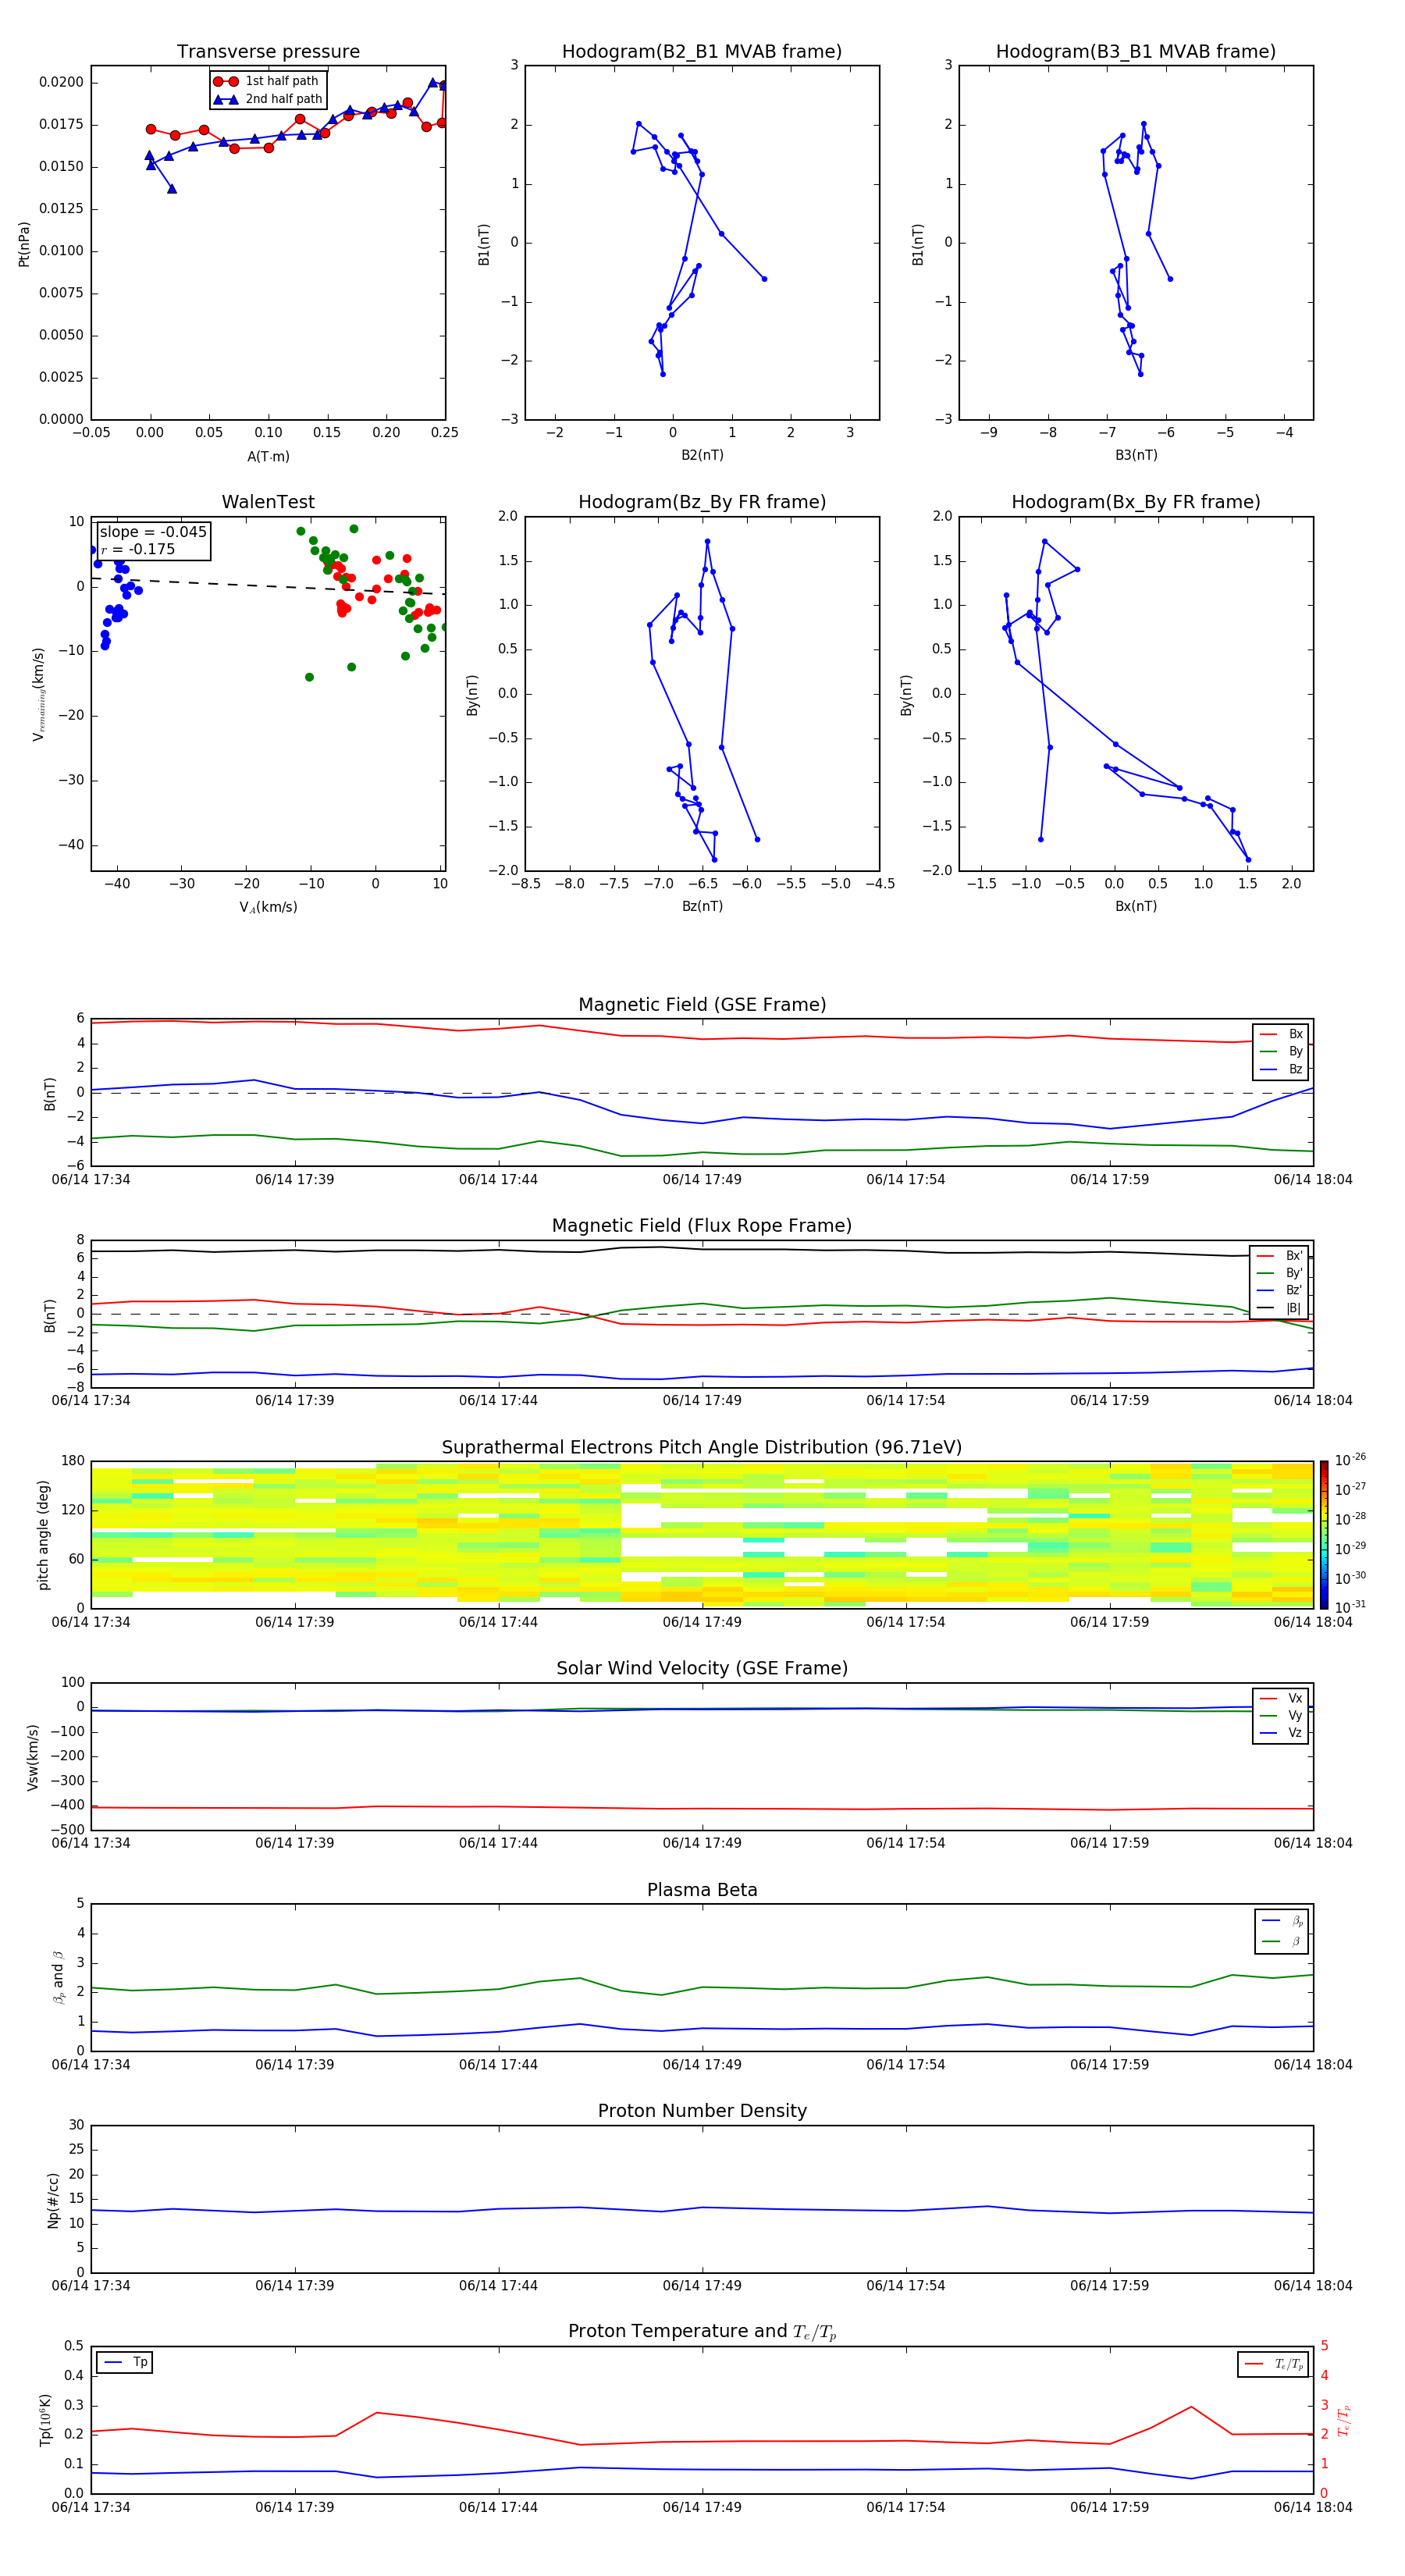The image size is (1405, 2576).
Task: Select the 'Tp' legend entry
Action: pos(125,2362)
